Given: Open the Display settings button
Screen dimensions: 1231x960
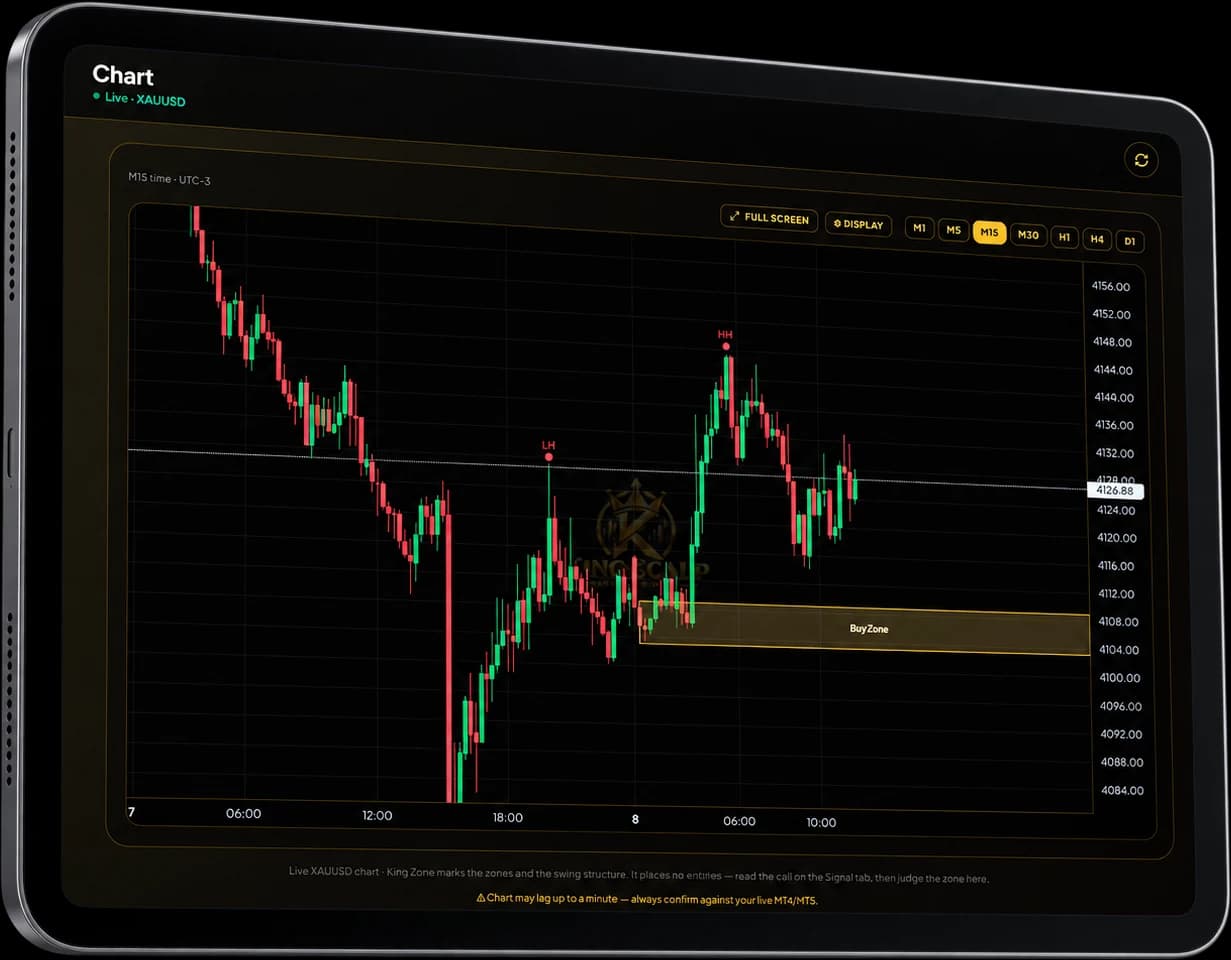Looking at the screenshot, I should (x=859, y=225).
